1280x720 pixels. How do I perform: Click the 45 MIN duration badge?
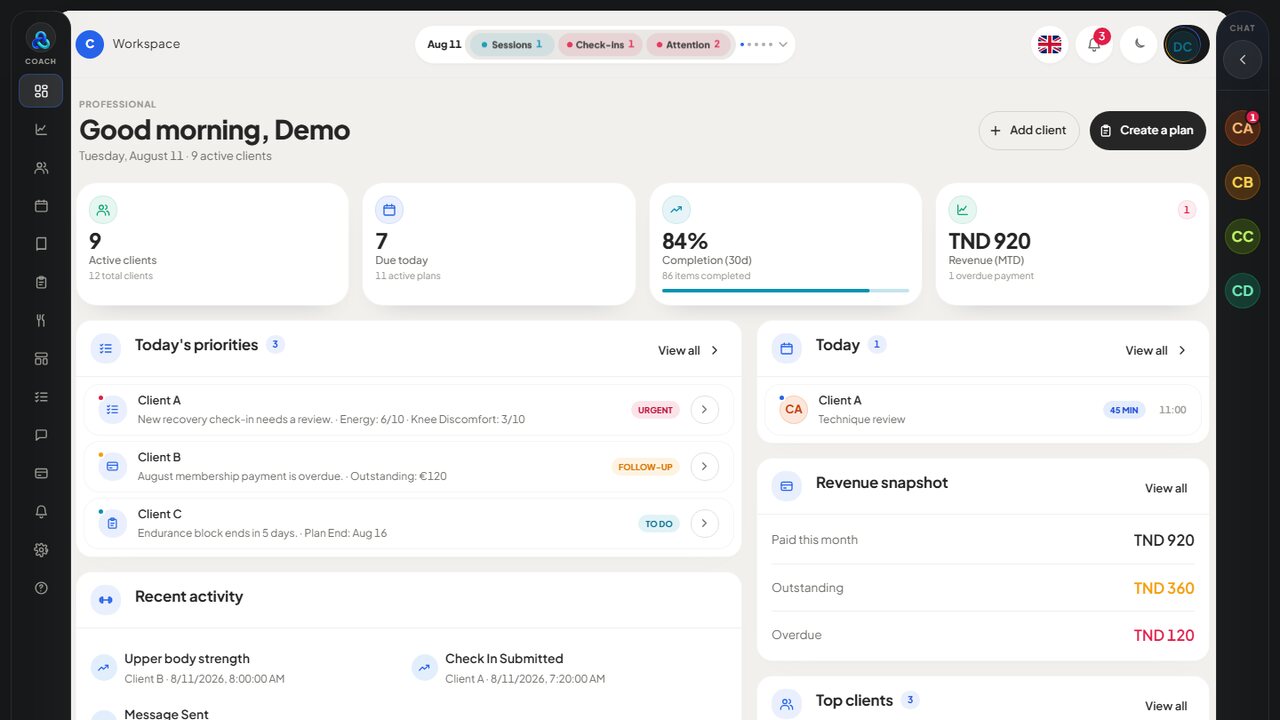1124,410
